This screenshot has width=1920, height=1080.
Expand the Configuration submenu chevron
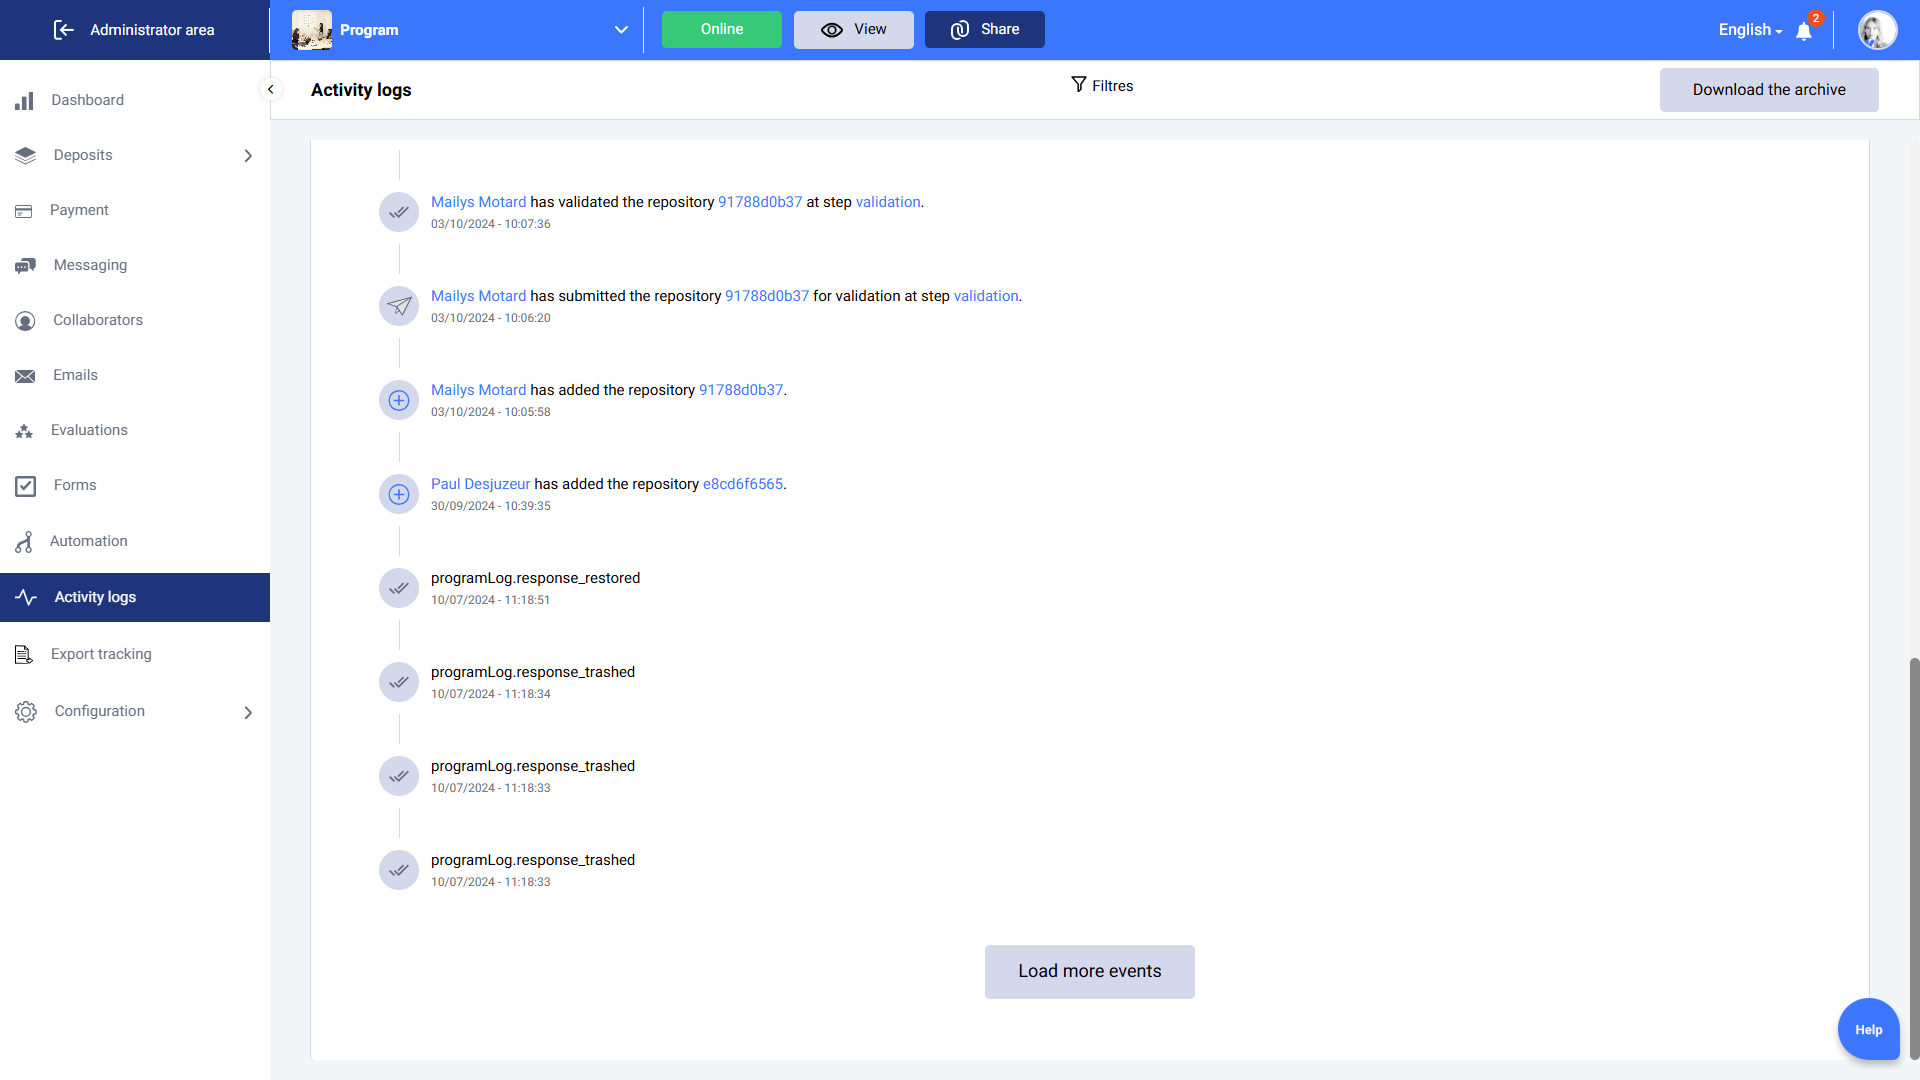pos(248,713)
